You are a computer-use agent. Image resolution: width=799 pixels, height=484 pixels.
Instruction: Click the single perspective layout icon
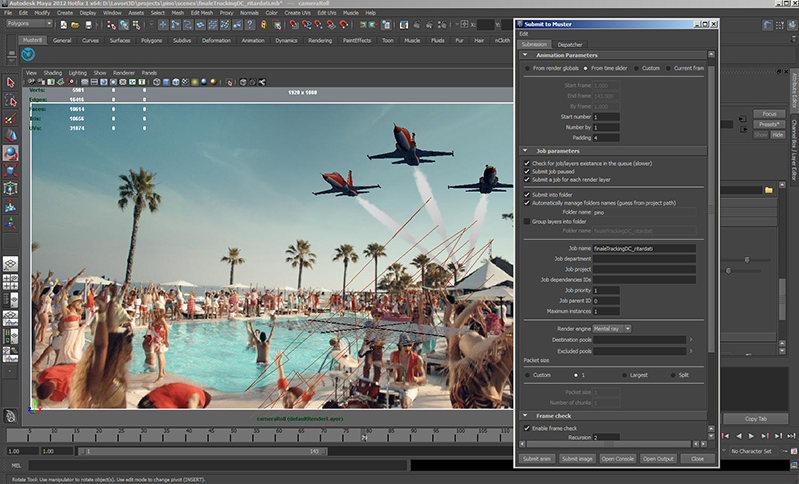[10, 264]
